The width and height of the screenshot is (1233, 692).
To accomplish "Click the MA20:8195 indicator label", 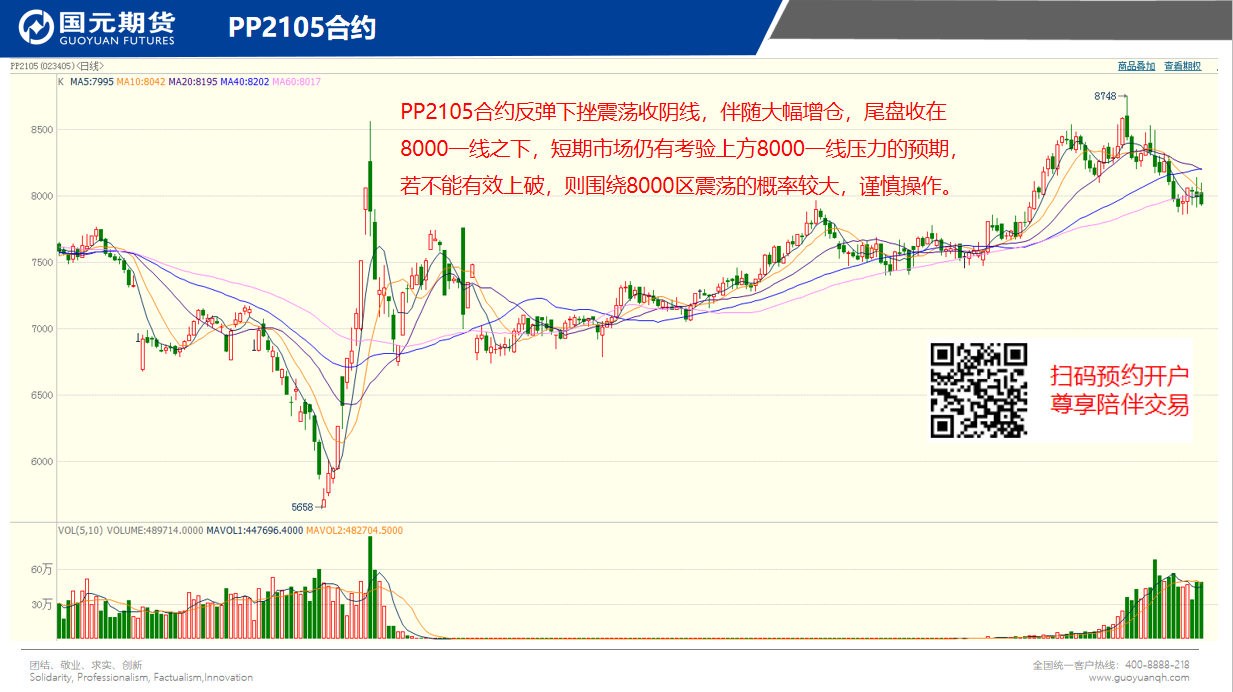I will click(193, 82).
